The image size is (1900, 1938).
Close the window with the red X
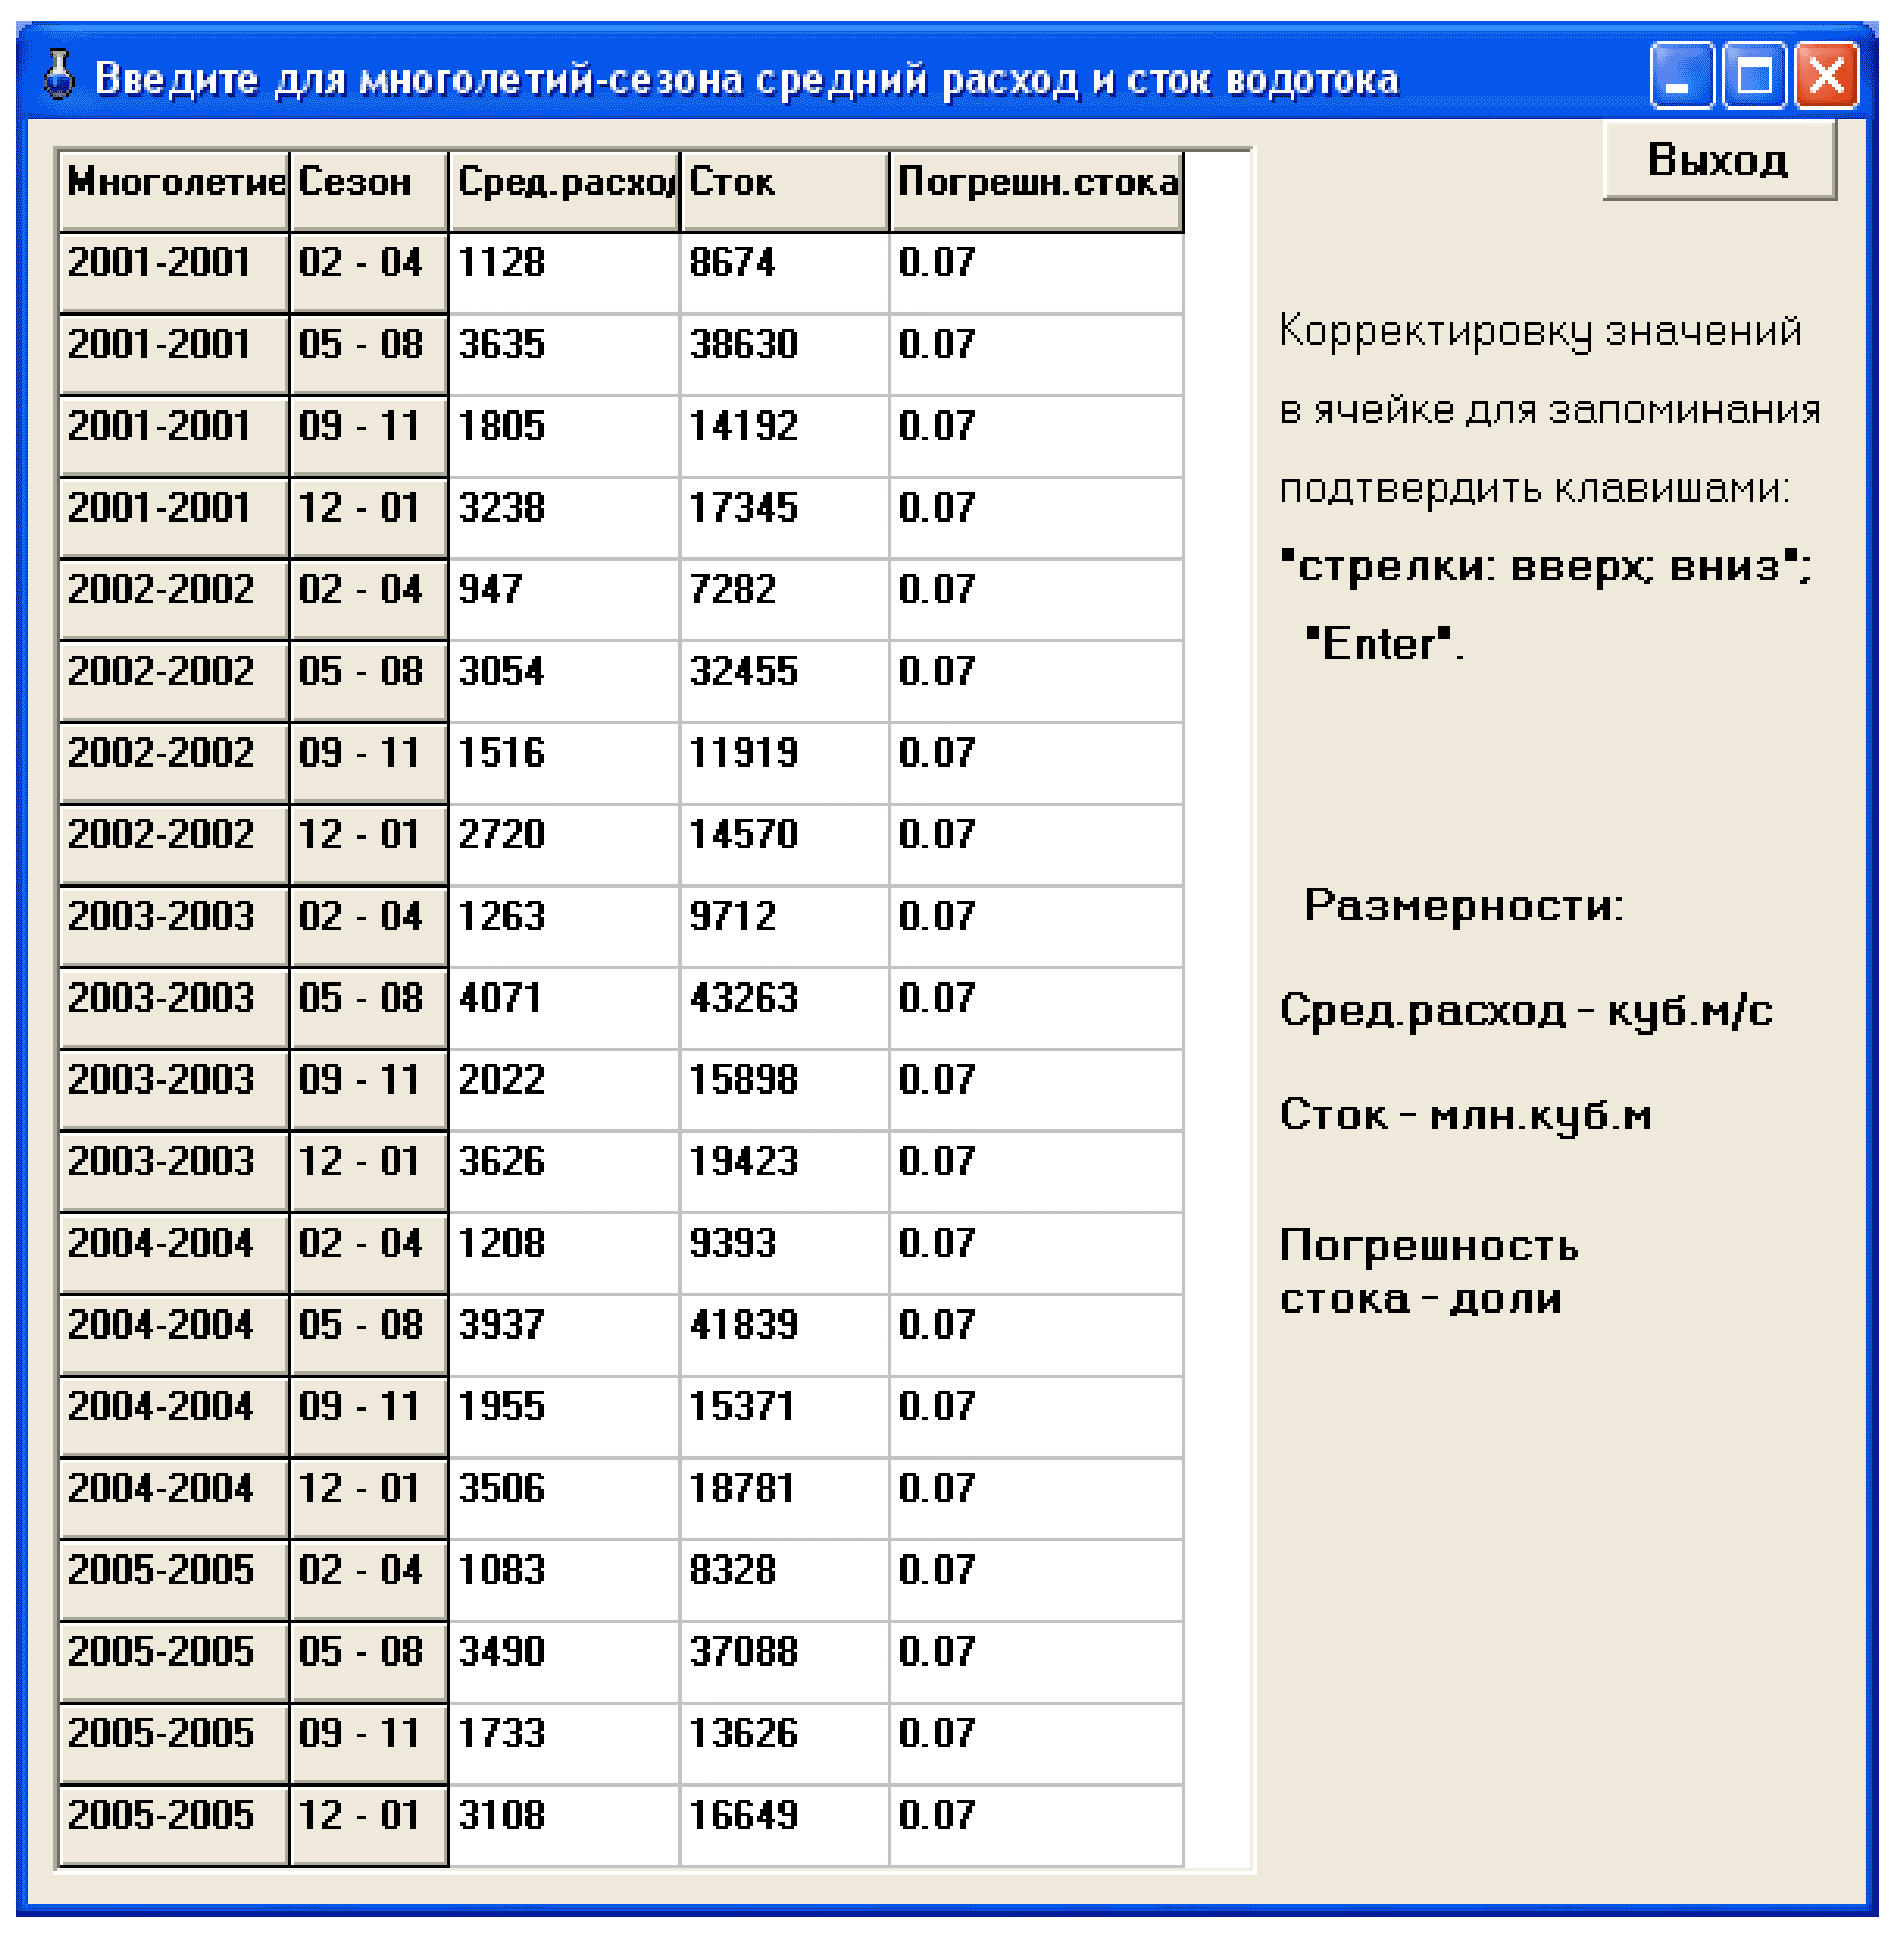(x=1826, y=75)
